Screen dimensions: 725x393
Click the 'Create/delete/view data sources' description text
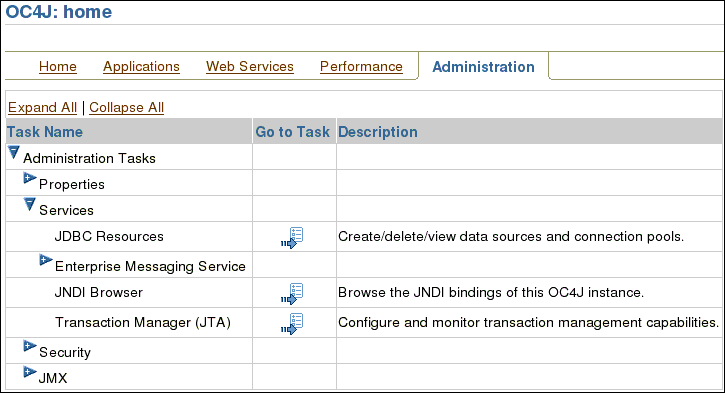coord(511,237)
